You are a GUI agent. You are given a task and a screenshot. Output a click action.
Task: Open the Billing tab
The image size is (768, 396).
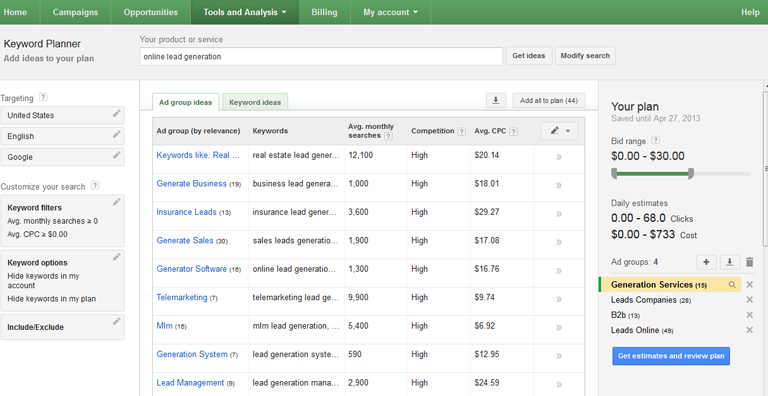point(324,12)
